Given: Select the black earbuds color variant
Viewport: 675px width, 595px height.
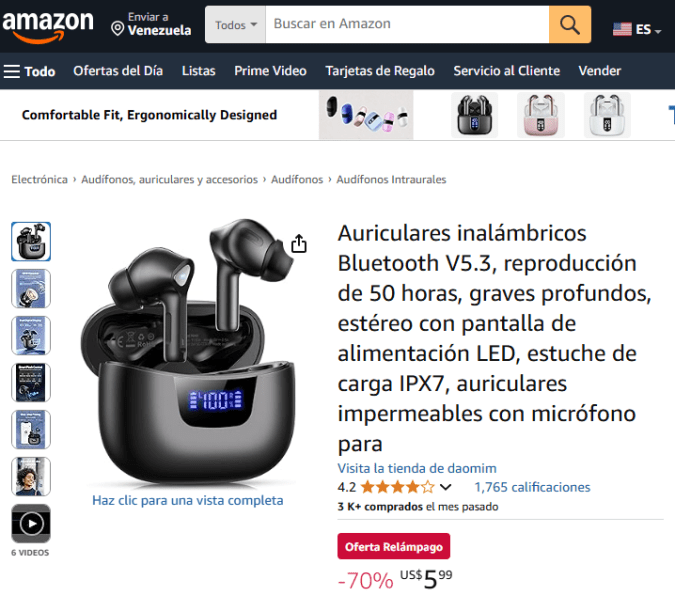Looking at the screenshot, I should [x=474, y=115].
